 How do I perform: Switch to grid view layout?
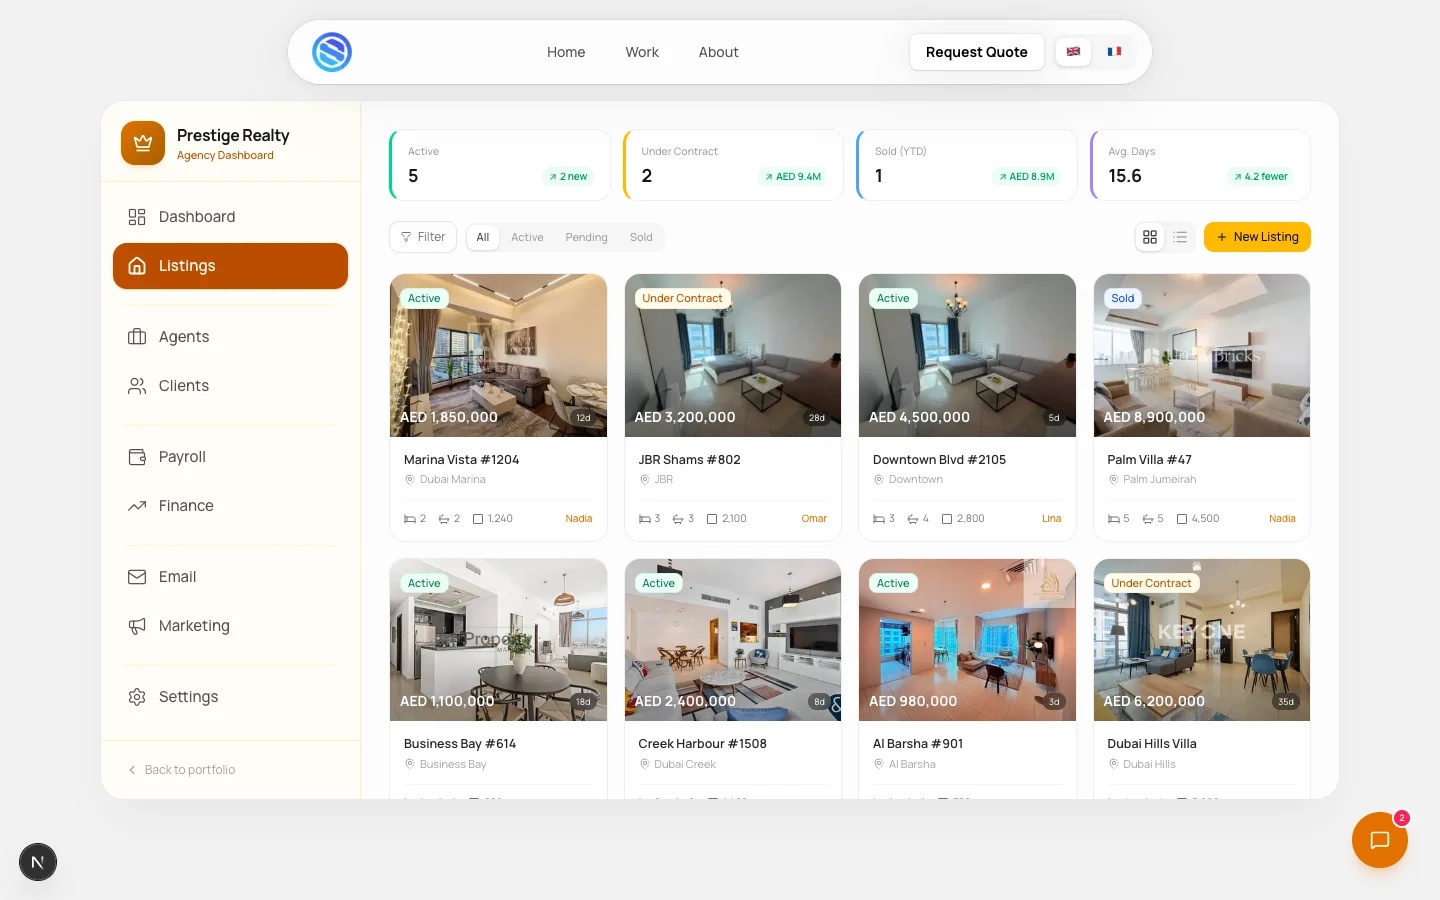click(1150, 237)
